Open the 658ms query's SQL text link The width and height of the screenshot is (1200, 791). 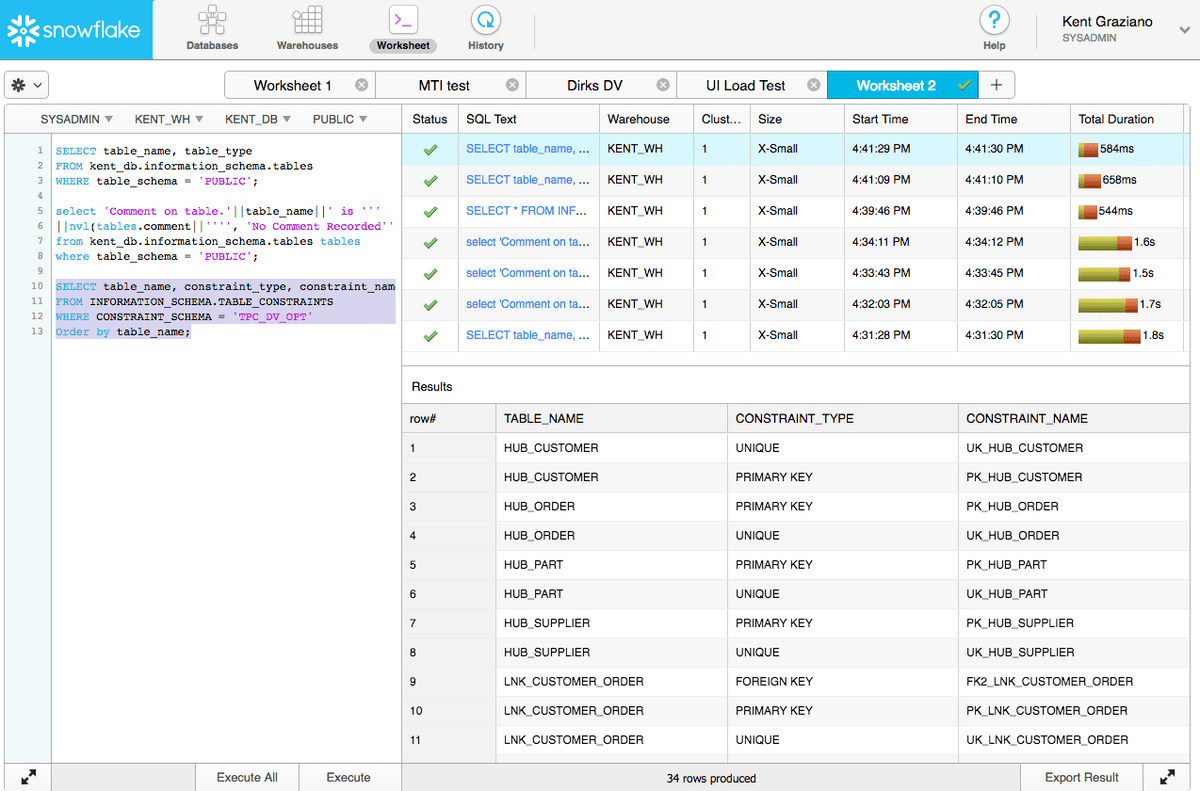tap(527, 180)
